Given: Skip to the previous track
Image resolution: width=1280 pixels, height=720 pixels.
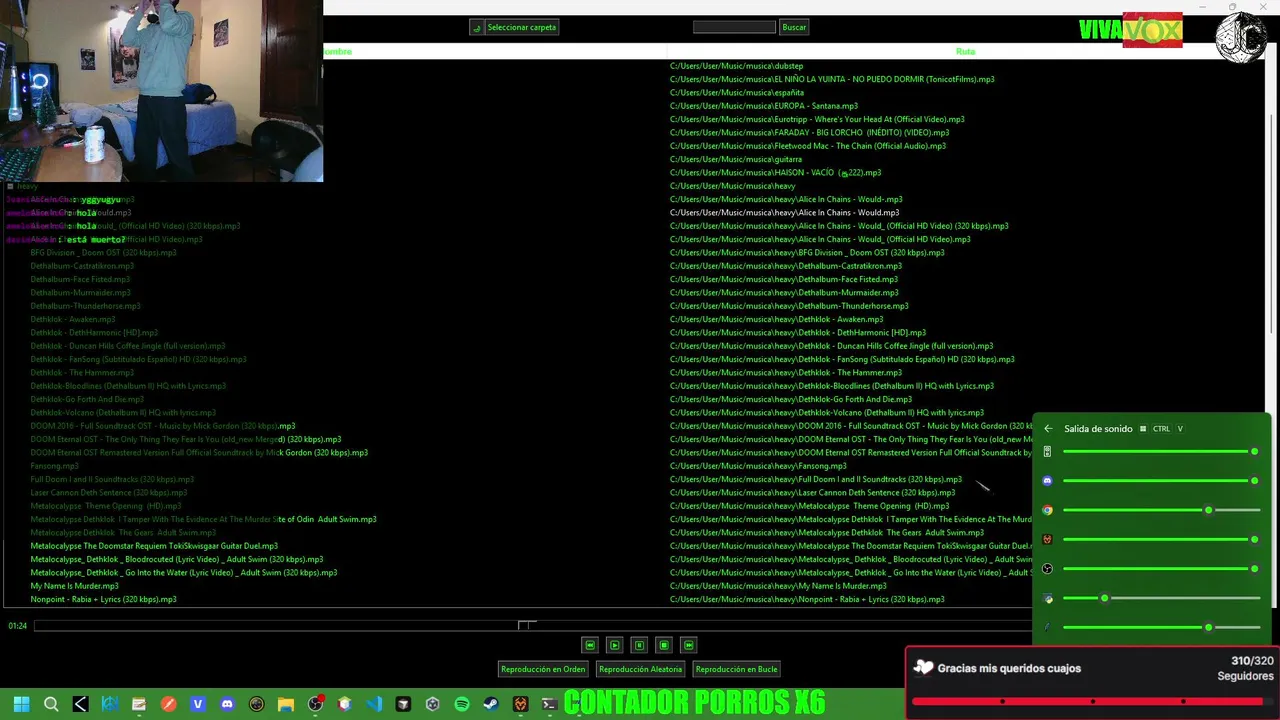Looking at the screenshot, I should (x=590, y=645).
